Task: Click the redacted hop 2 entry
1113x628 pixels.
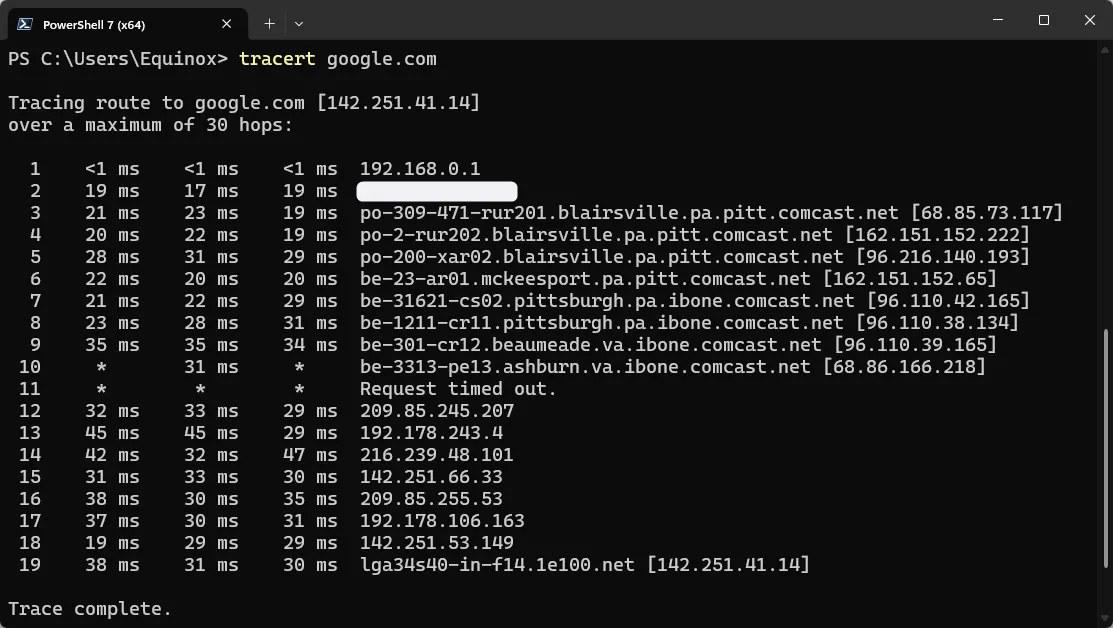Action: click(x=436, y=191)
